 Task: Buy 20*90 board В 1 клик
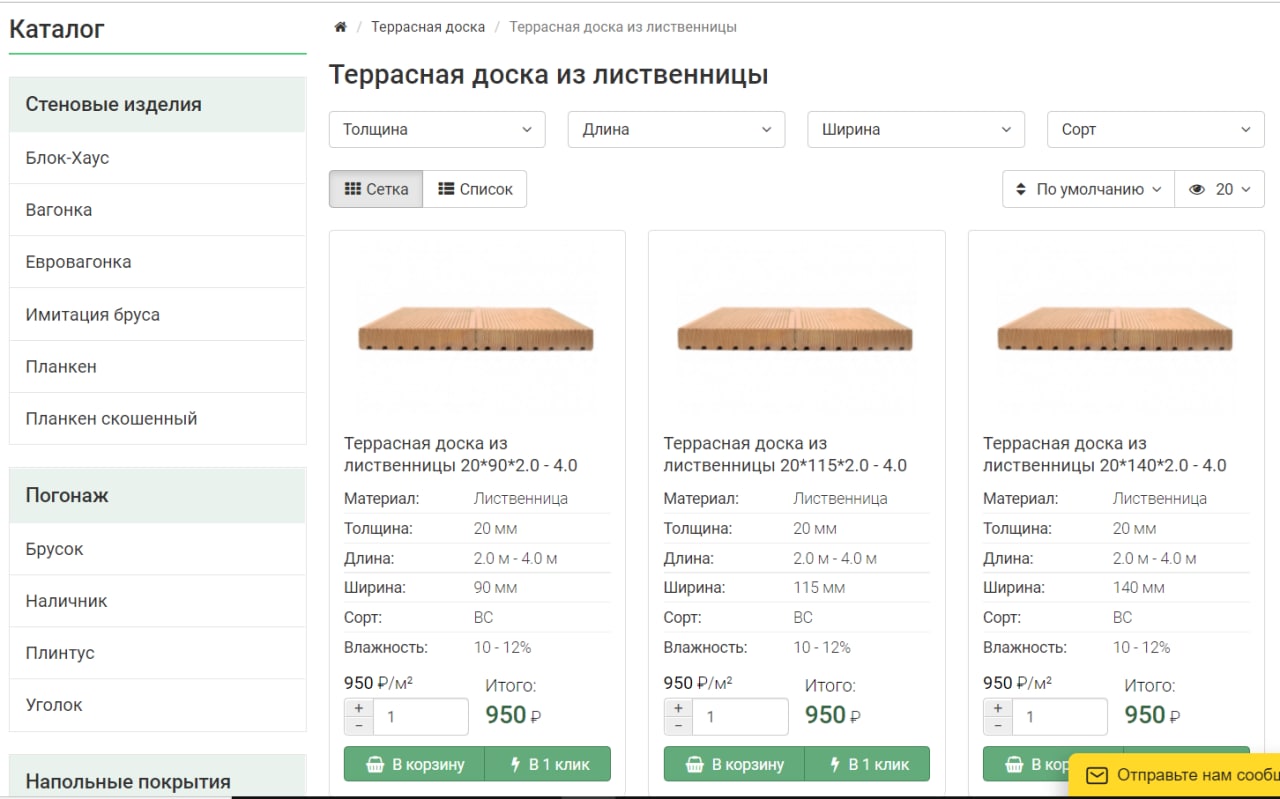pos(548,764)
